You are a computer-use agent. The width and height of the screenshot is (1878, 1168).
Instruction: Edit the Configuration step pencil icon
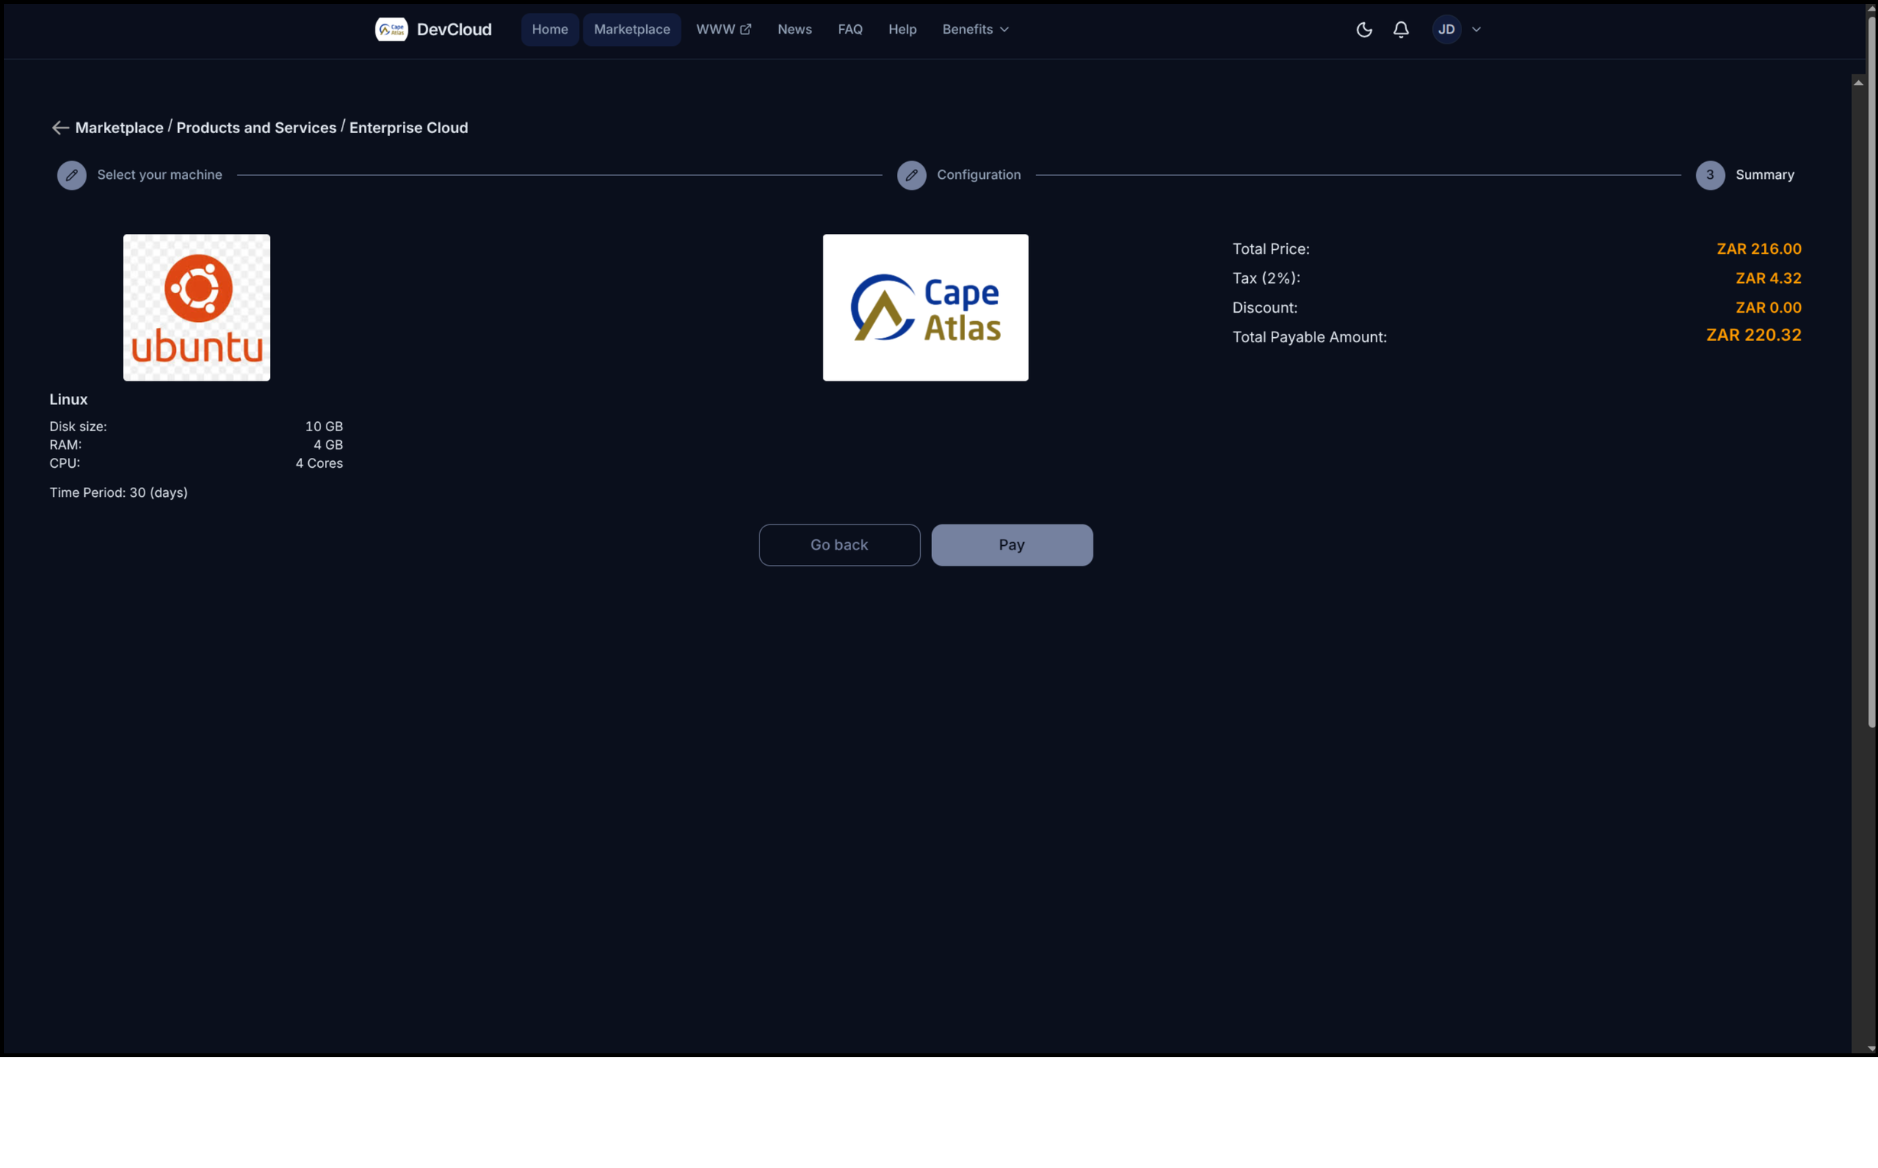coord(912,175)
